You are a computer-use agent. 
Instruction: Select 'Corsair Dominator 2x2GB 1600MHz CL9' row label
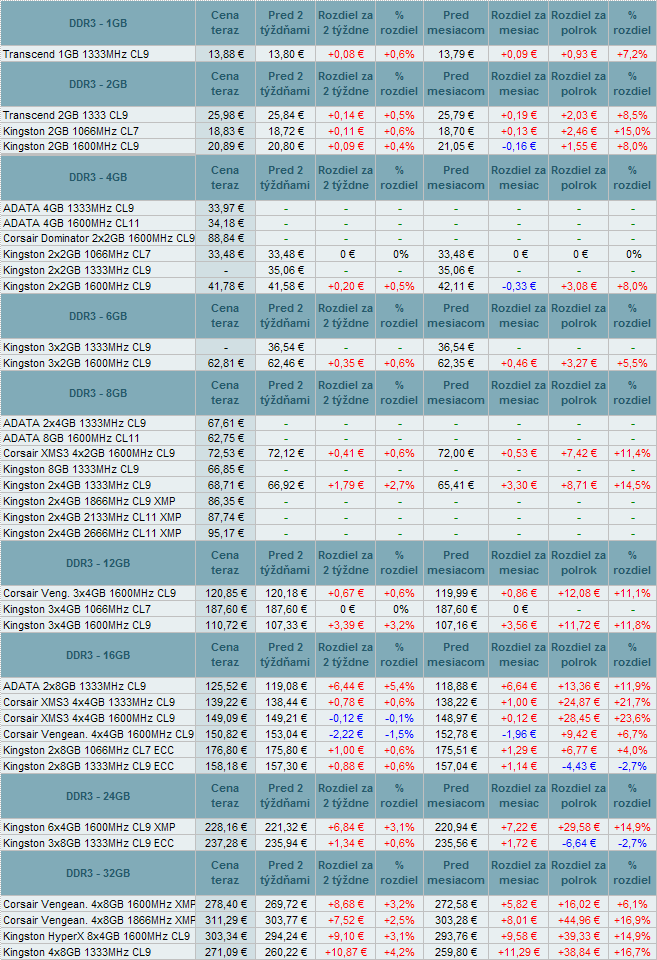pyautogui.click(x=99, y=238)
